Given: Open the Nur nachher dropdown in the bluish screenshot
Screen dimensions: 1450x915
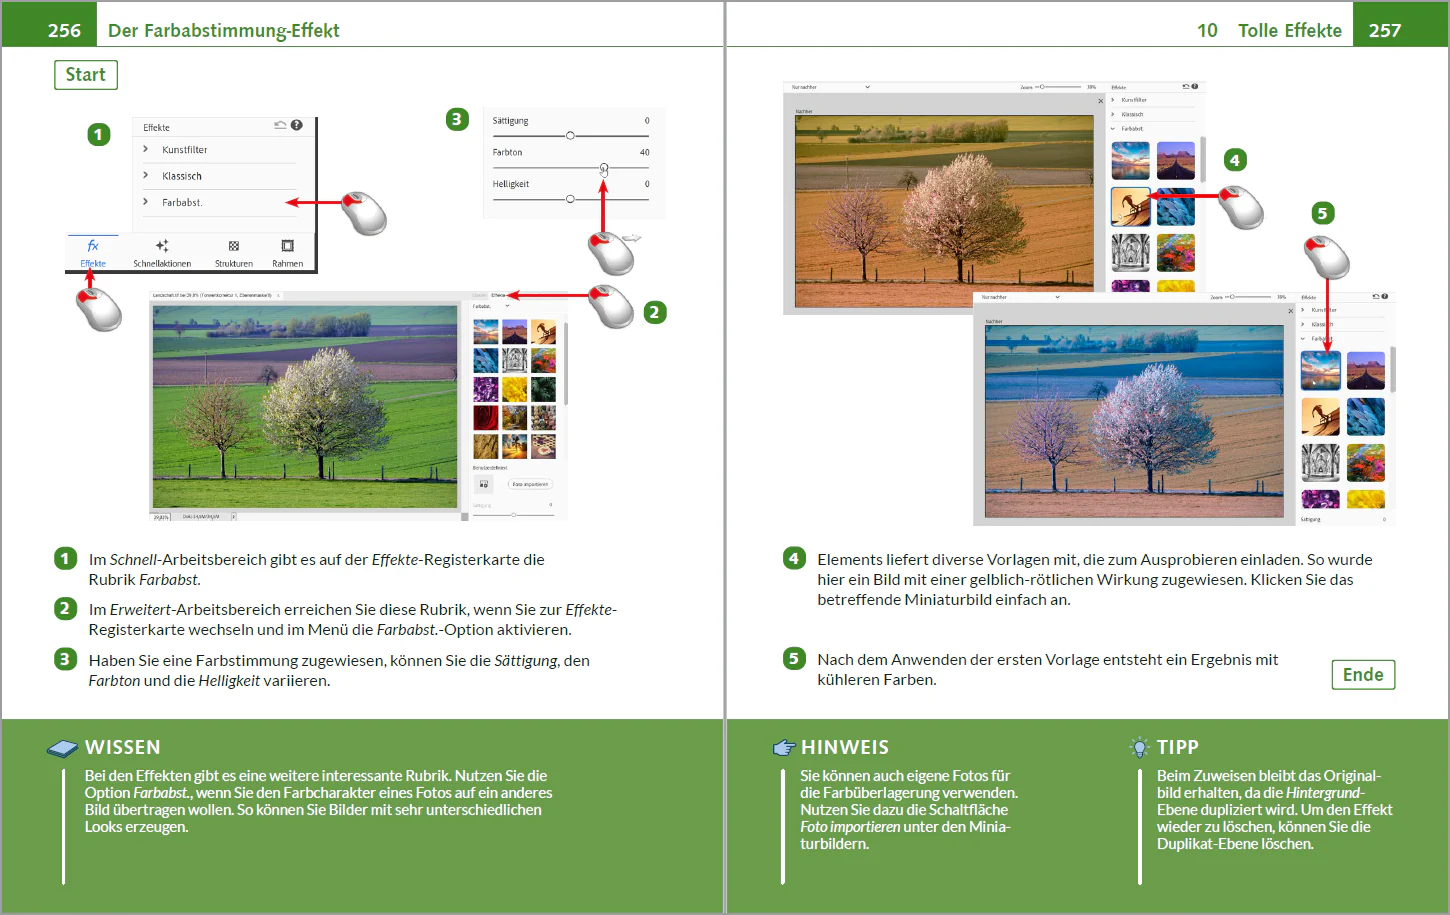Looking at the screenshot, I should coord(1020,297).
